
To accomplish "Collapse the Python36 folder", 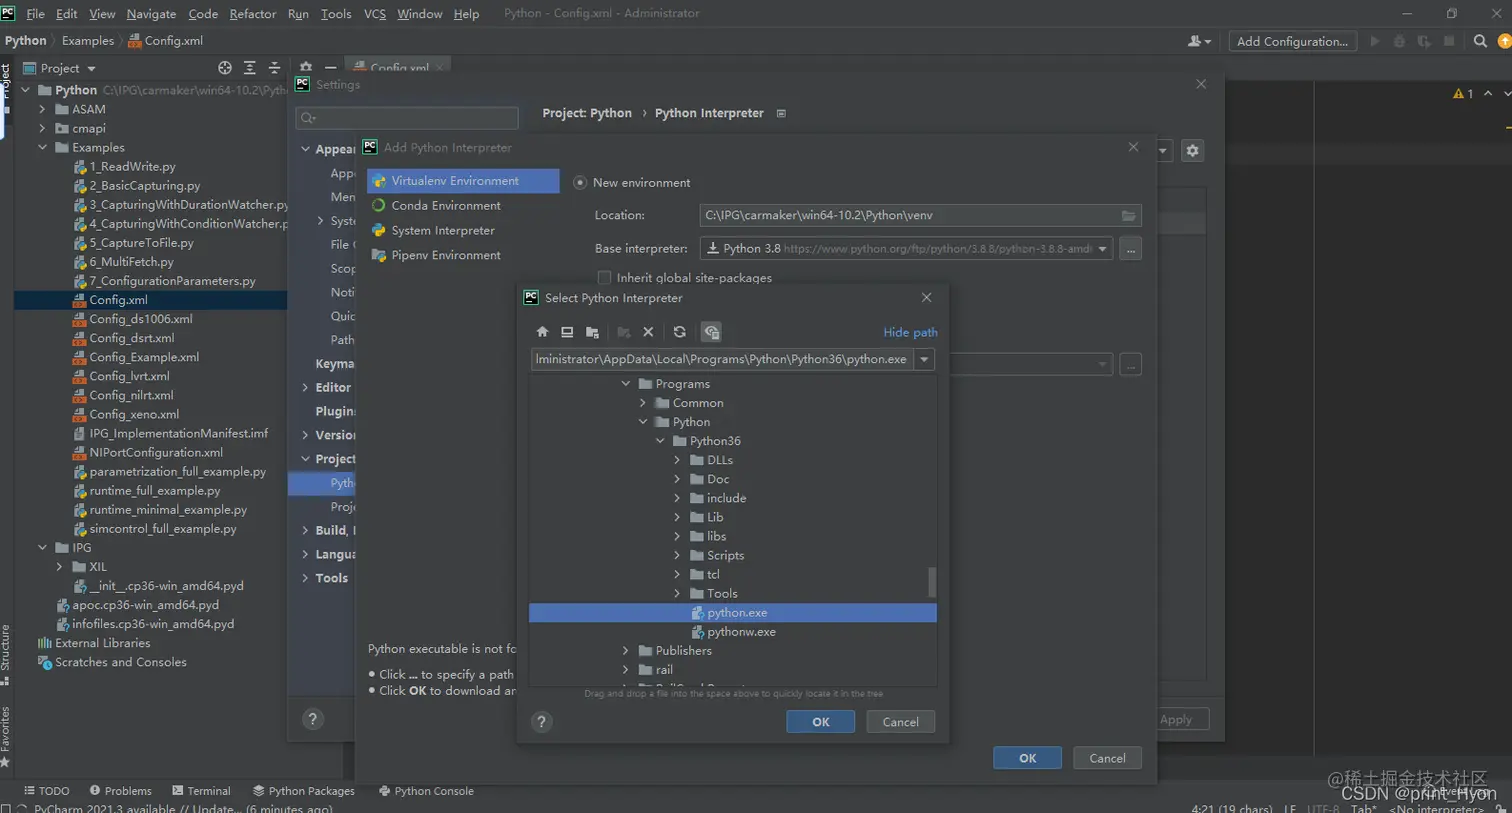I will tap(660, 441).
